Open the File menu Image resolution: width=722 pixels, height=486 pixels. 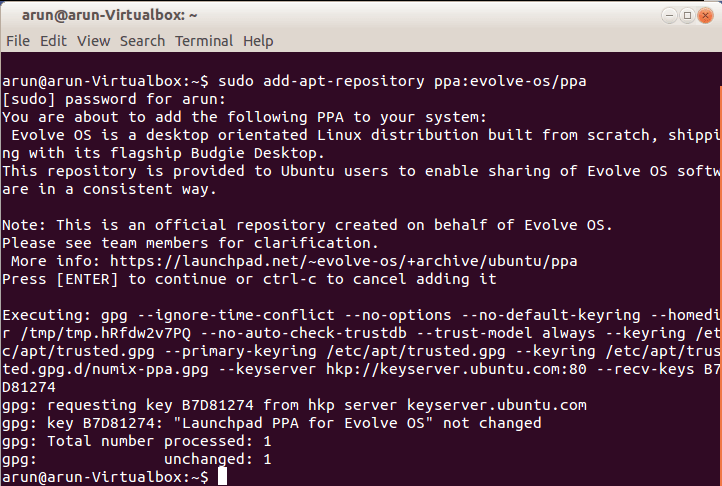pyautogui.click(x=18, y=41)
